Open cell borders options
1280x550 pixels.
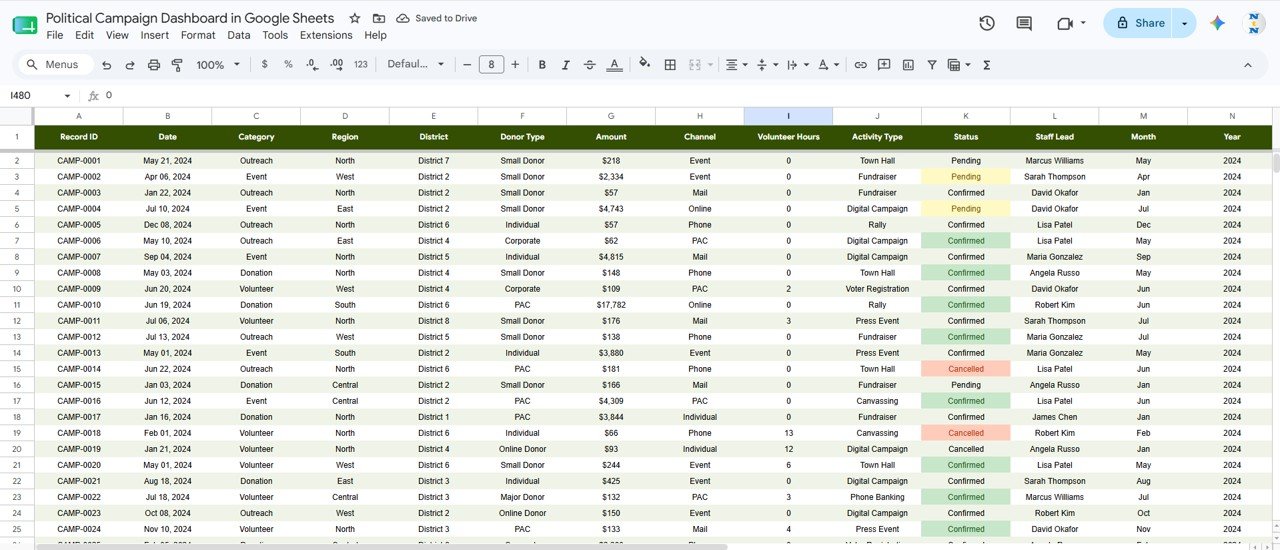[x=670, y=65]
